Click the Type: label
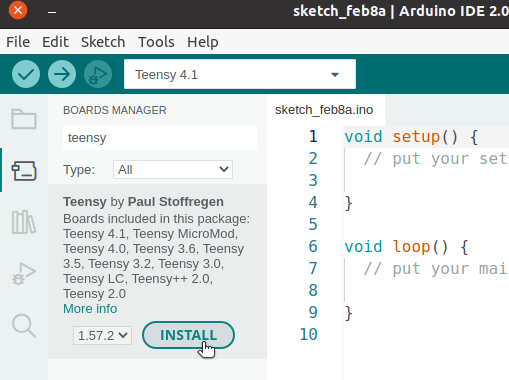Screen dimensions: 509x380 point(79,170)
